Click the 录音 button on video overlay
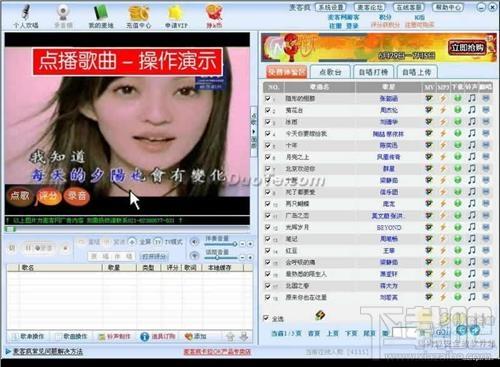The height and width of the screenshot is (367, 500). click(x=77, y=196)
